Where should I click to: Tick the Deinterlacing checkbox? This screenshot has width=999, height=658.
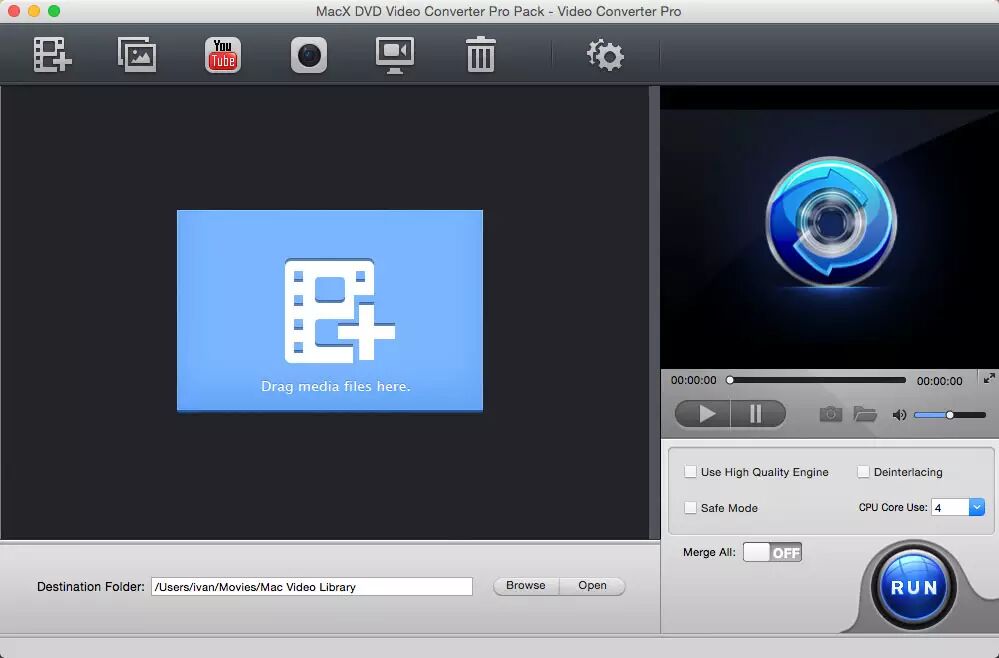(x=863, y=472)
